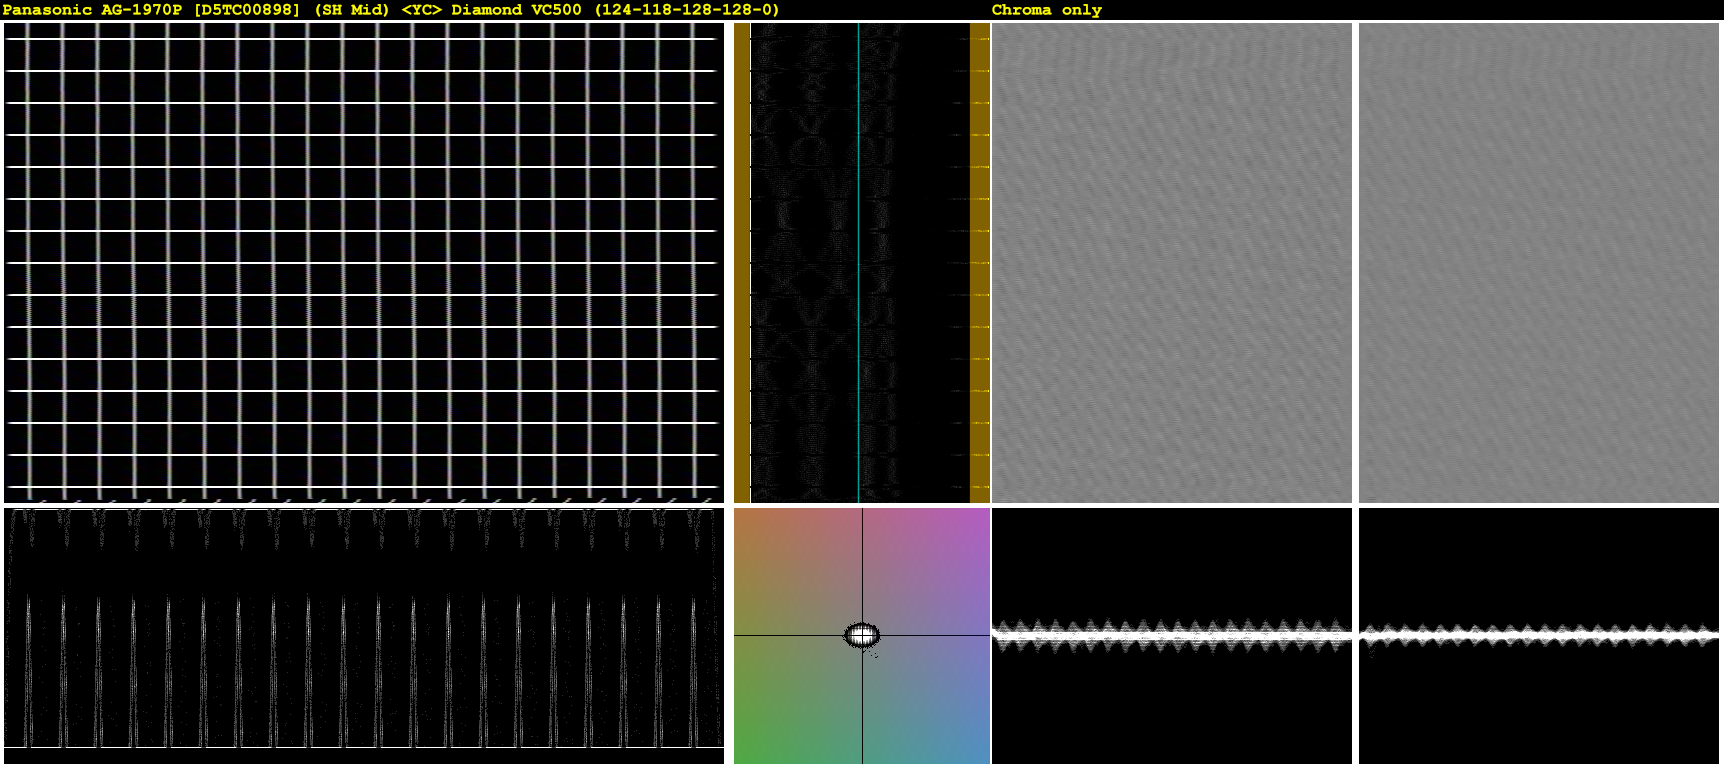Click the right chroma waveform trace
The height and width of the screenshot is (764, 1724).
[x=1539, y=635]
